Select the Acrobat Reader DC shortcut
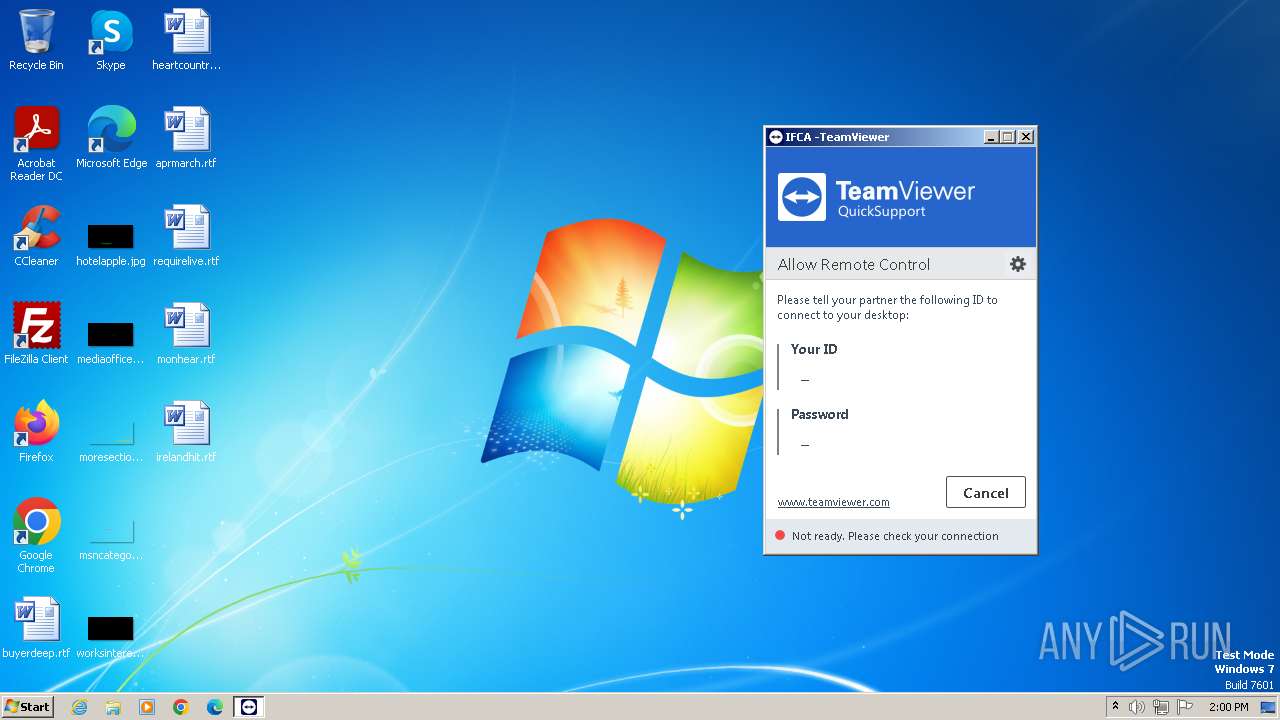 coord(36,144)
